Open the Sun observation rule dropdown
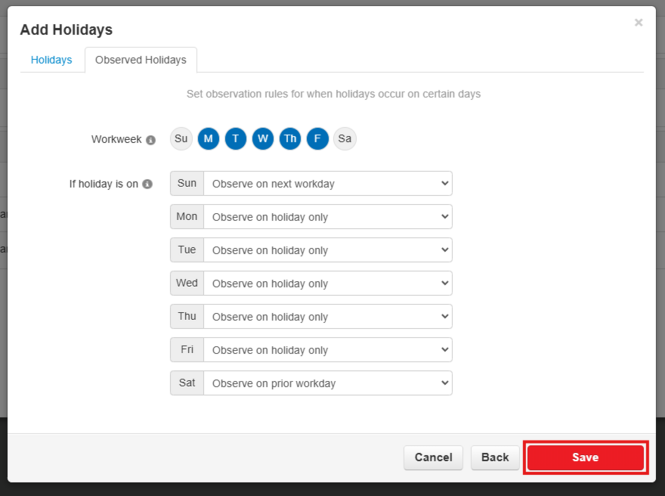Viewport: 665px width, 496px height. (x=327, y=184)
